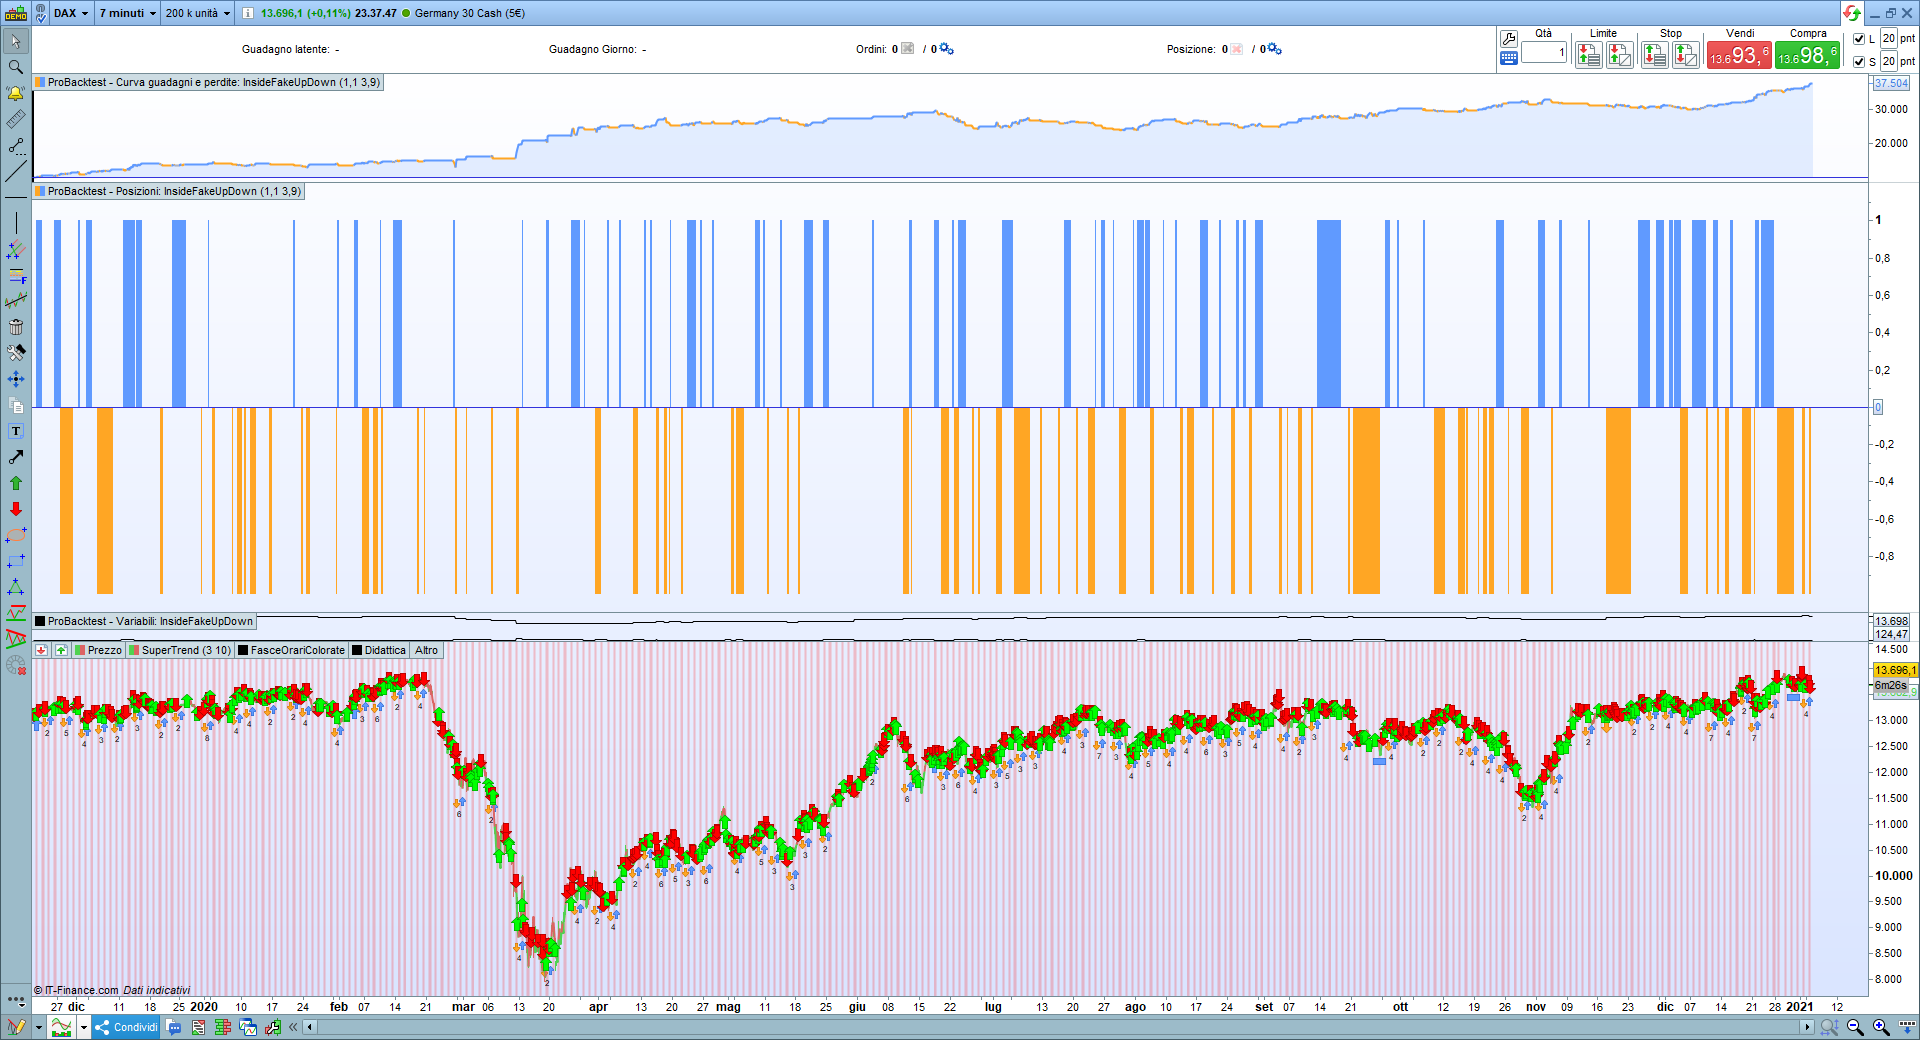The width and height of the screenshot is (1920, 1040).
Task: Open the 7 minuti timeframe dropdown
Action: tap(127, 13)
